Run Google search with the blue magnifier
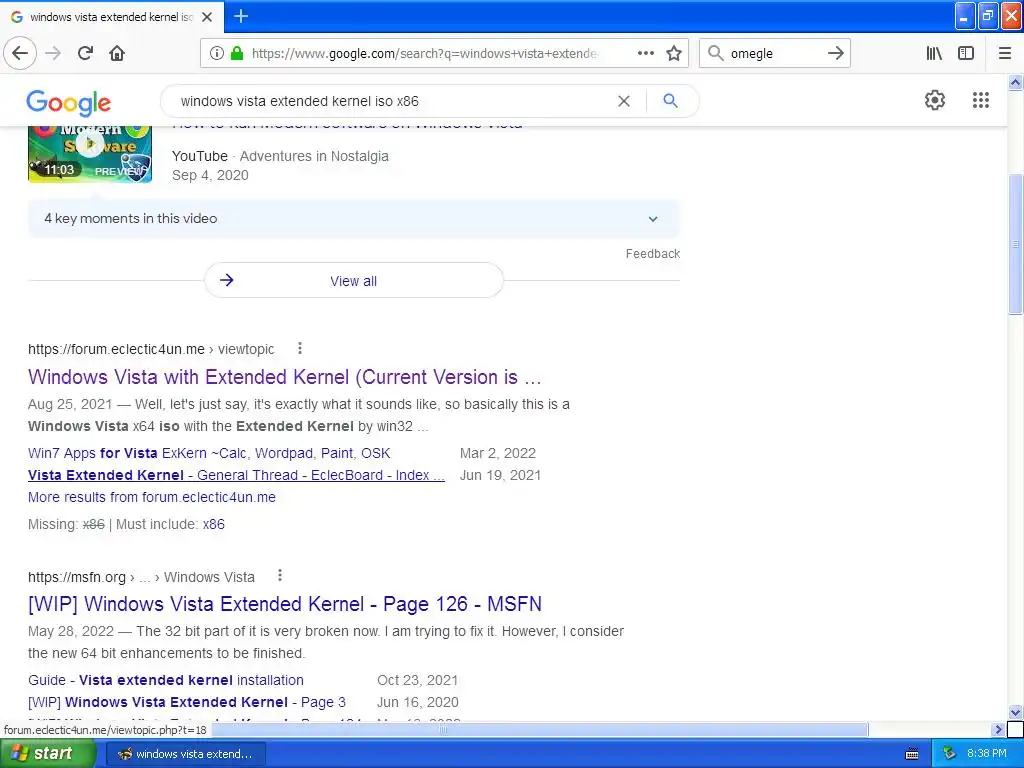 click(x=670, y=101)
